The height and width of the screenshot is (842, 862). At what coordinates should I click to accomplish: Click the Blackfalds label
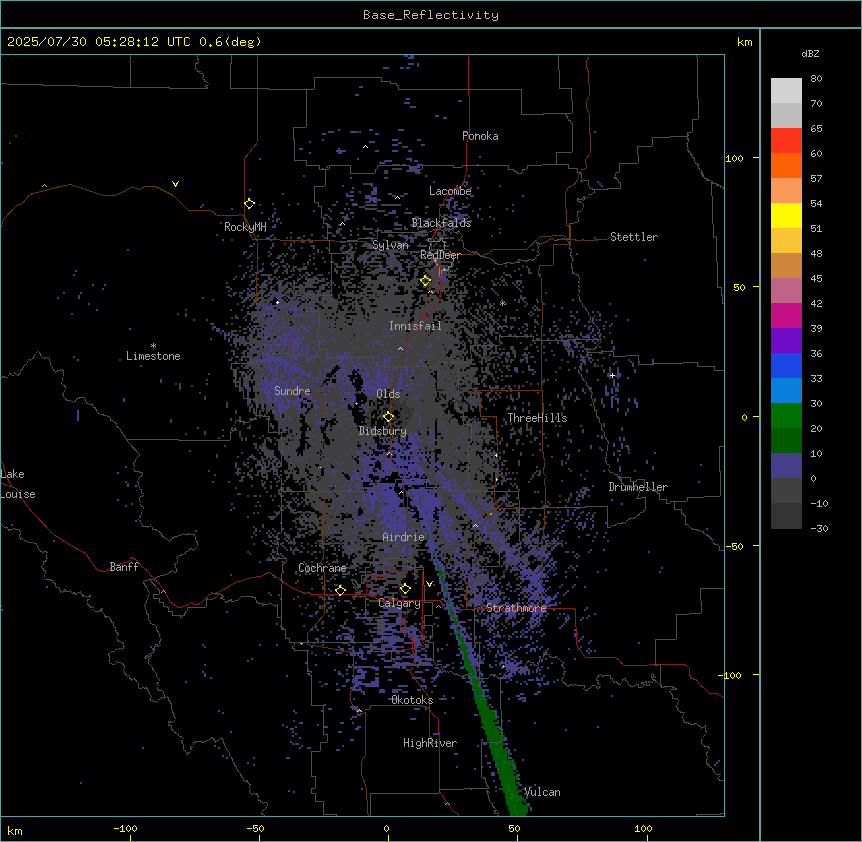point(441,223)
